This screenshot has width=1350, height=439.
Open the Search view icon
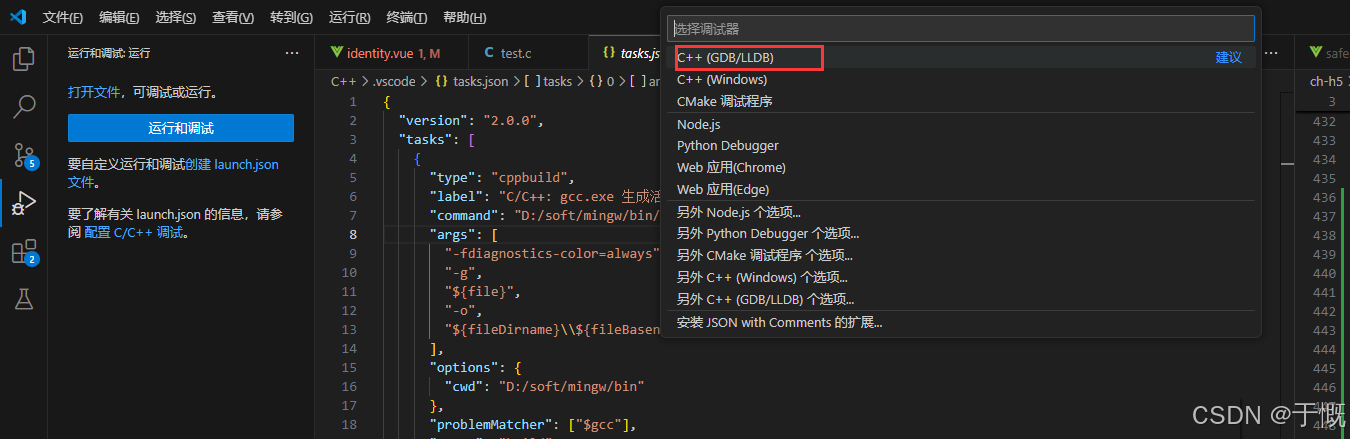point(23,106)
